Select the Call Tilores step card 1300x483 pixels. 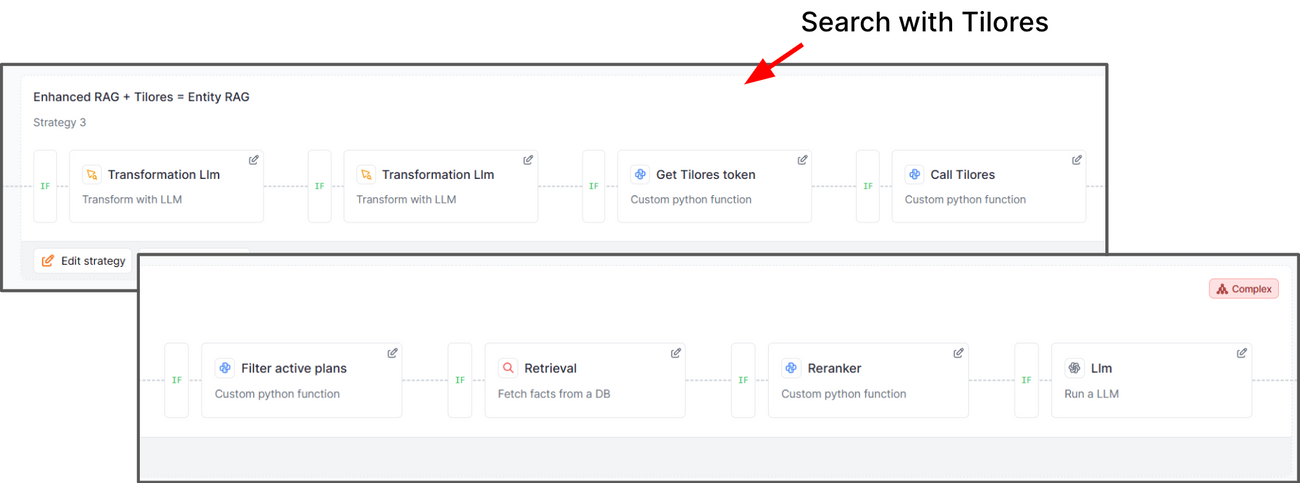(989, 186)
